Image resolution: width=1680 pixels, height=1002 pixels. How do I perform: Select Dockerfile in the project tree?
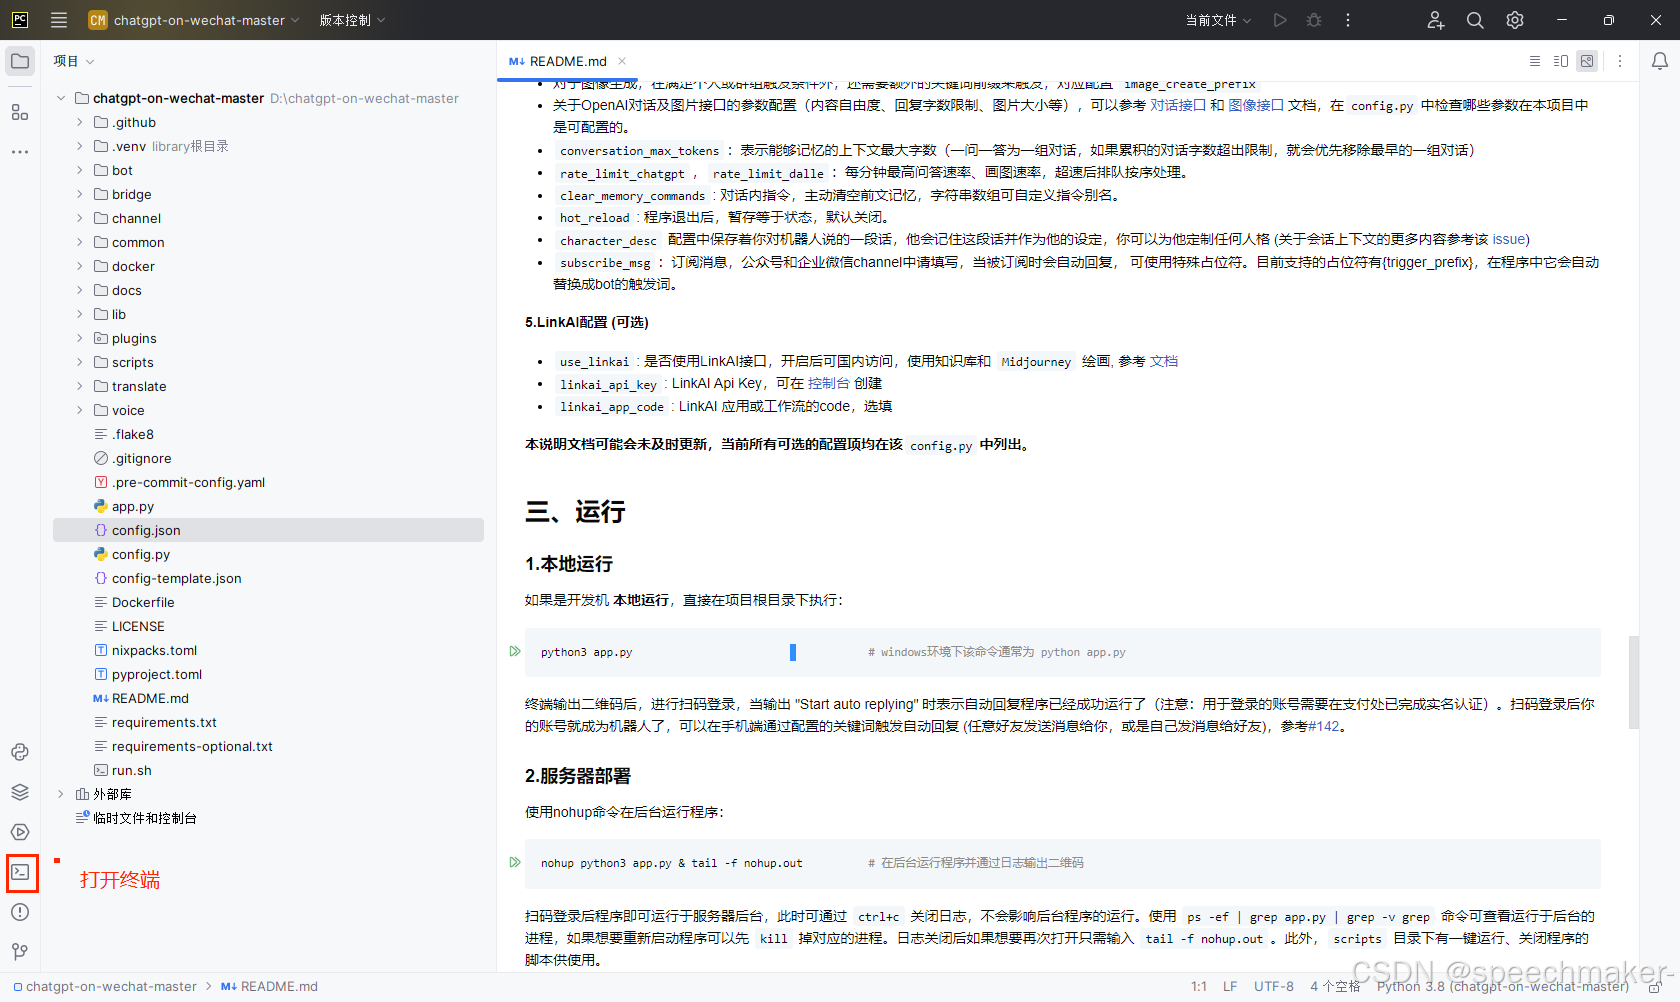point(143,602)
